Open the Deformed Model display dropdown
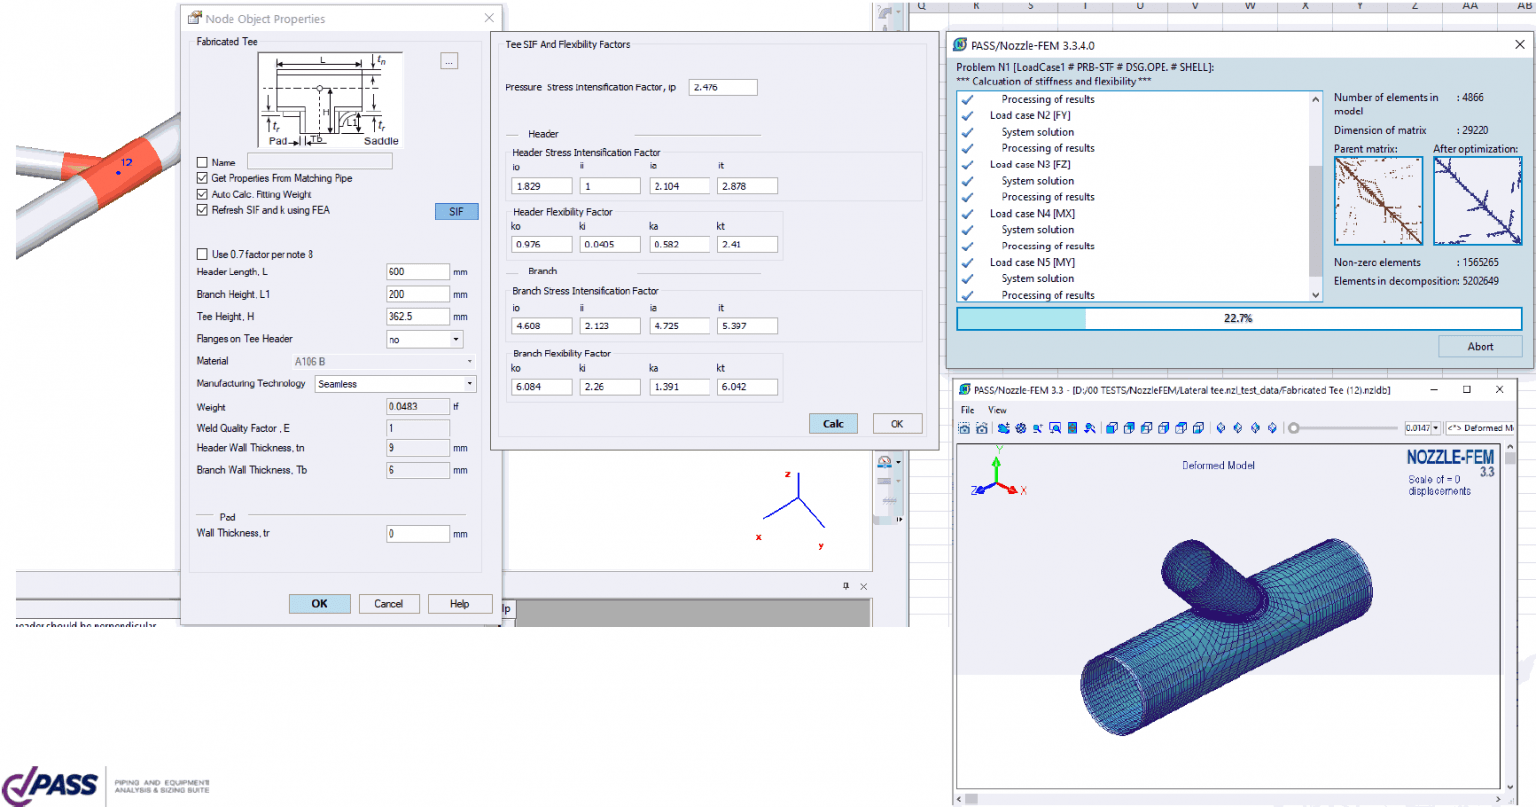1536x807 pixels. pos(1495,427)
